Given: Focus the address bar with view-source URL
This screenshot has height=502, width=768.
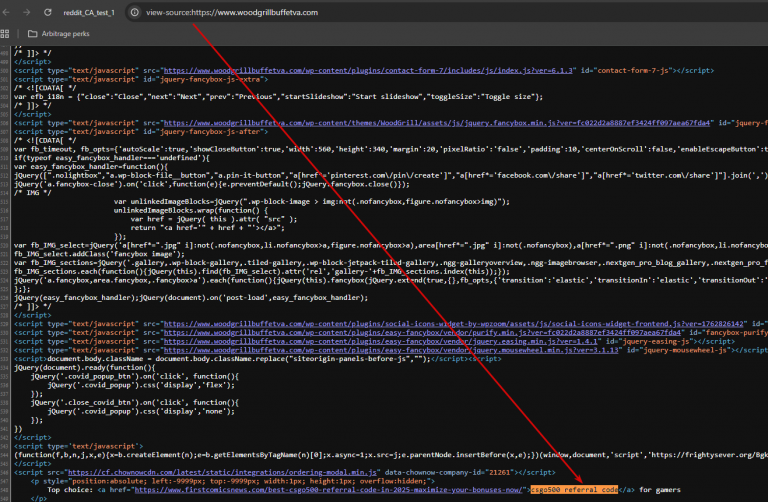Looking at the screenshot, I should (232, 12).
